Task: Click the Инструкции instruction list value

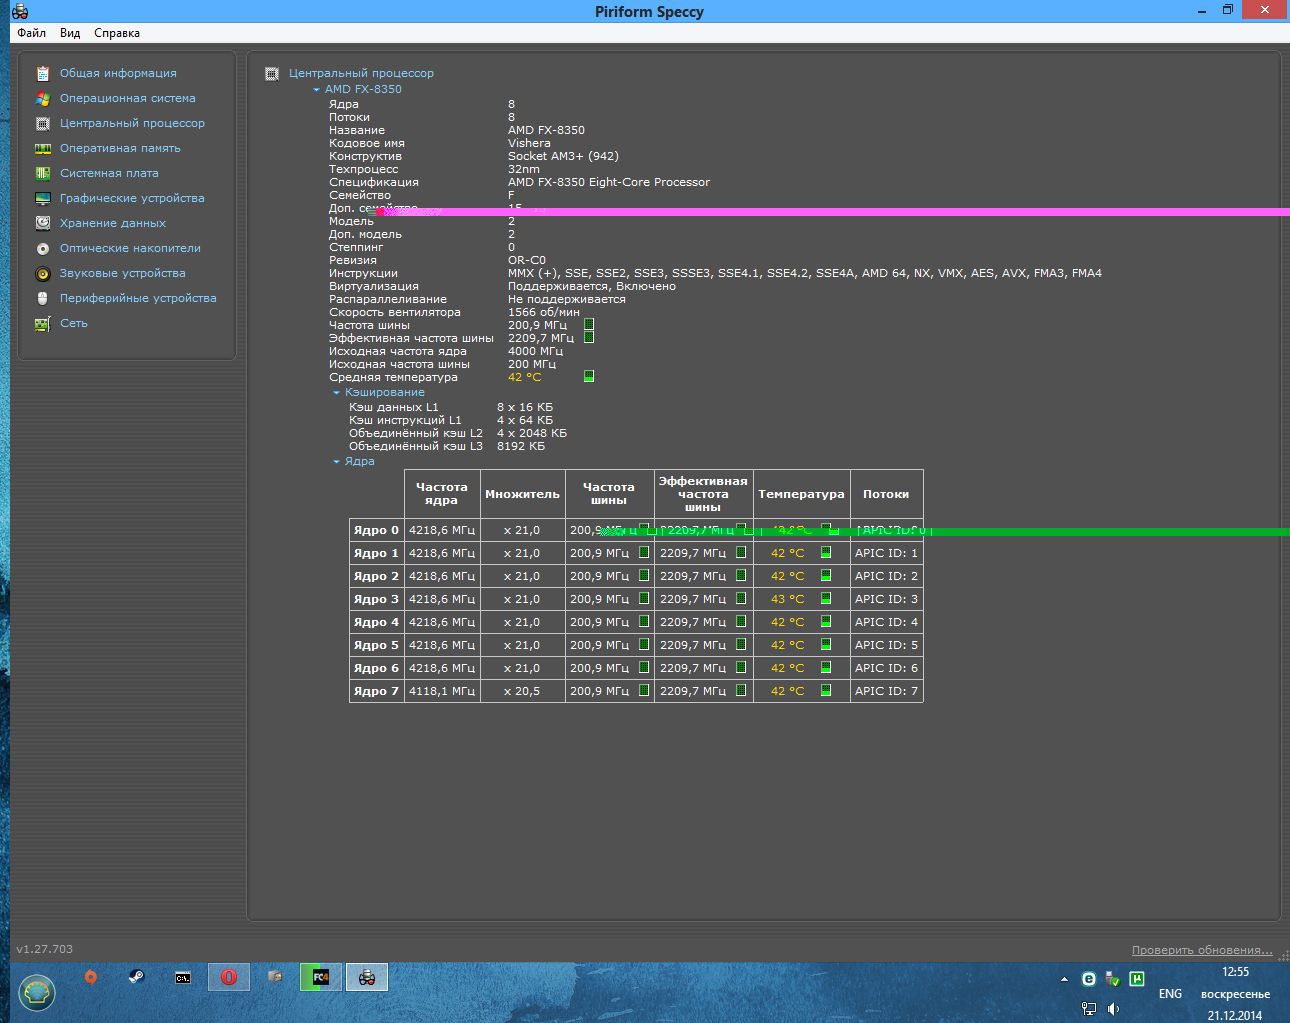Action: pyautogui.click(x=805, y=273)
